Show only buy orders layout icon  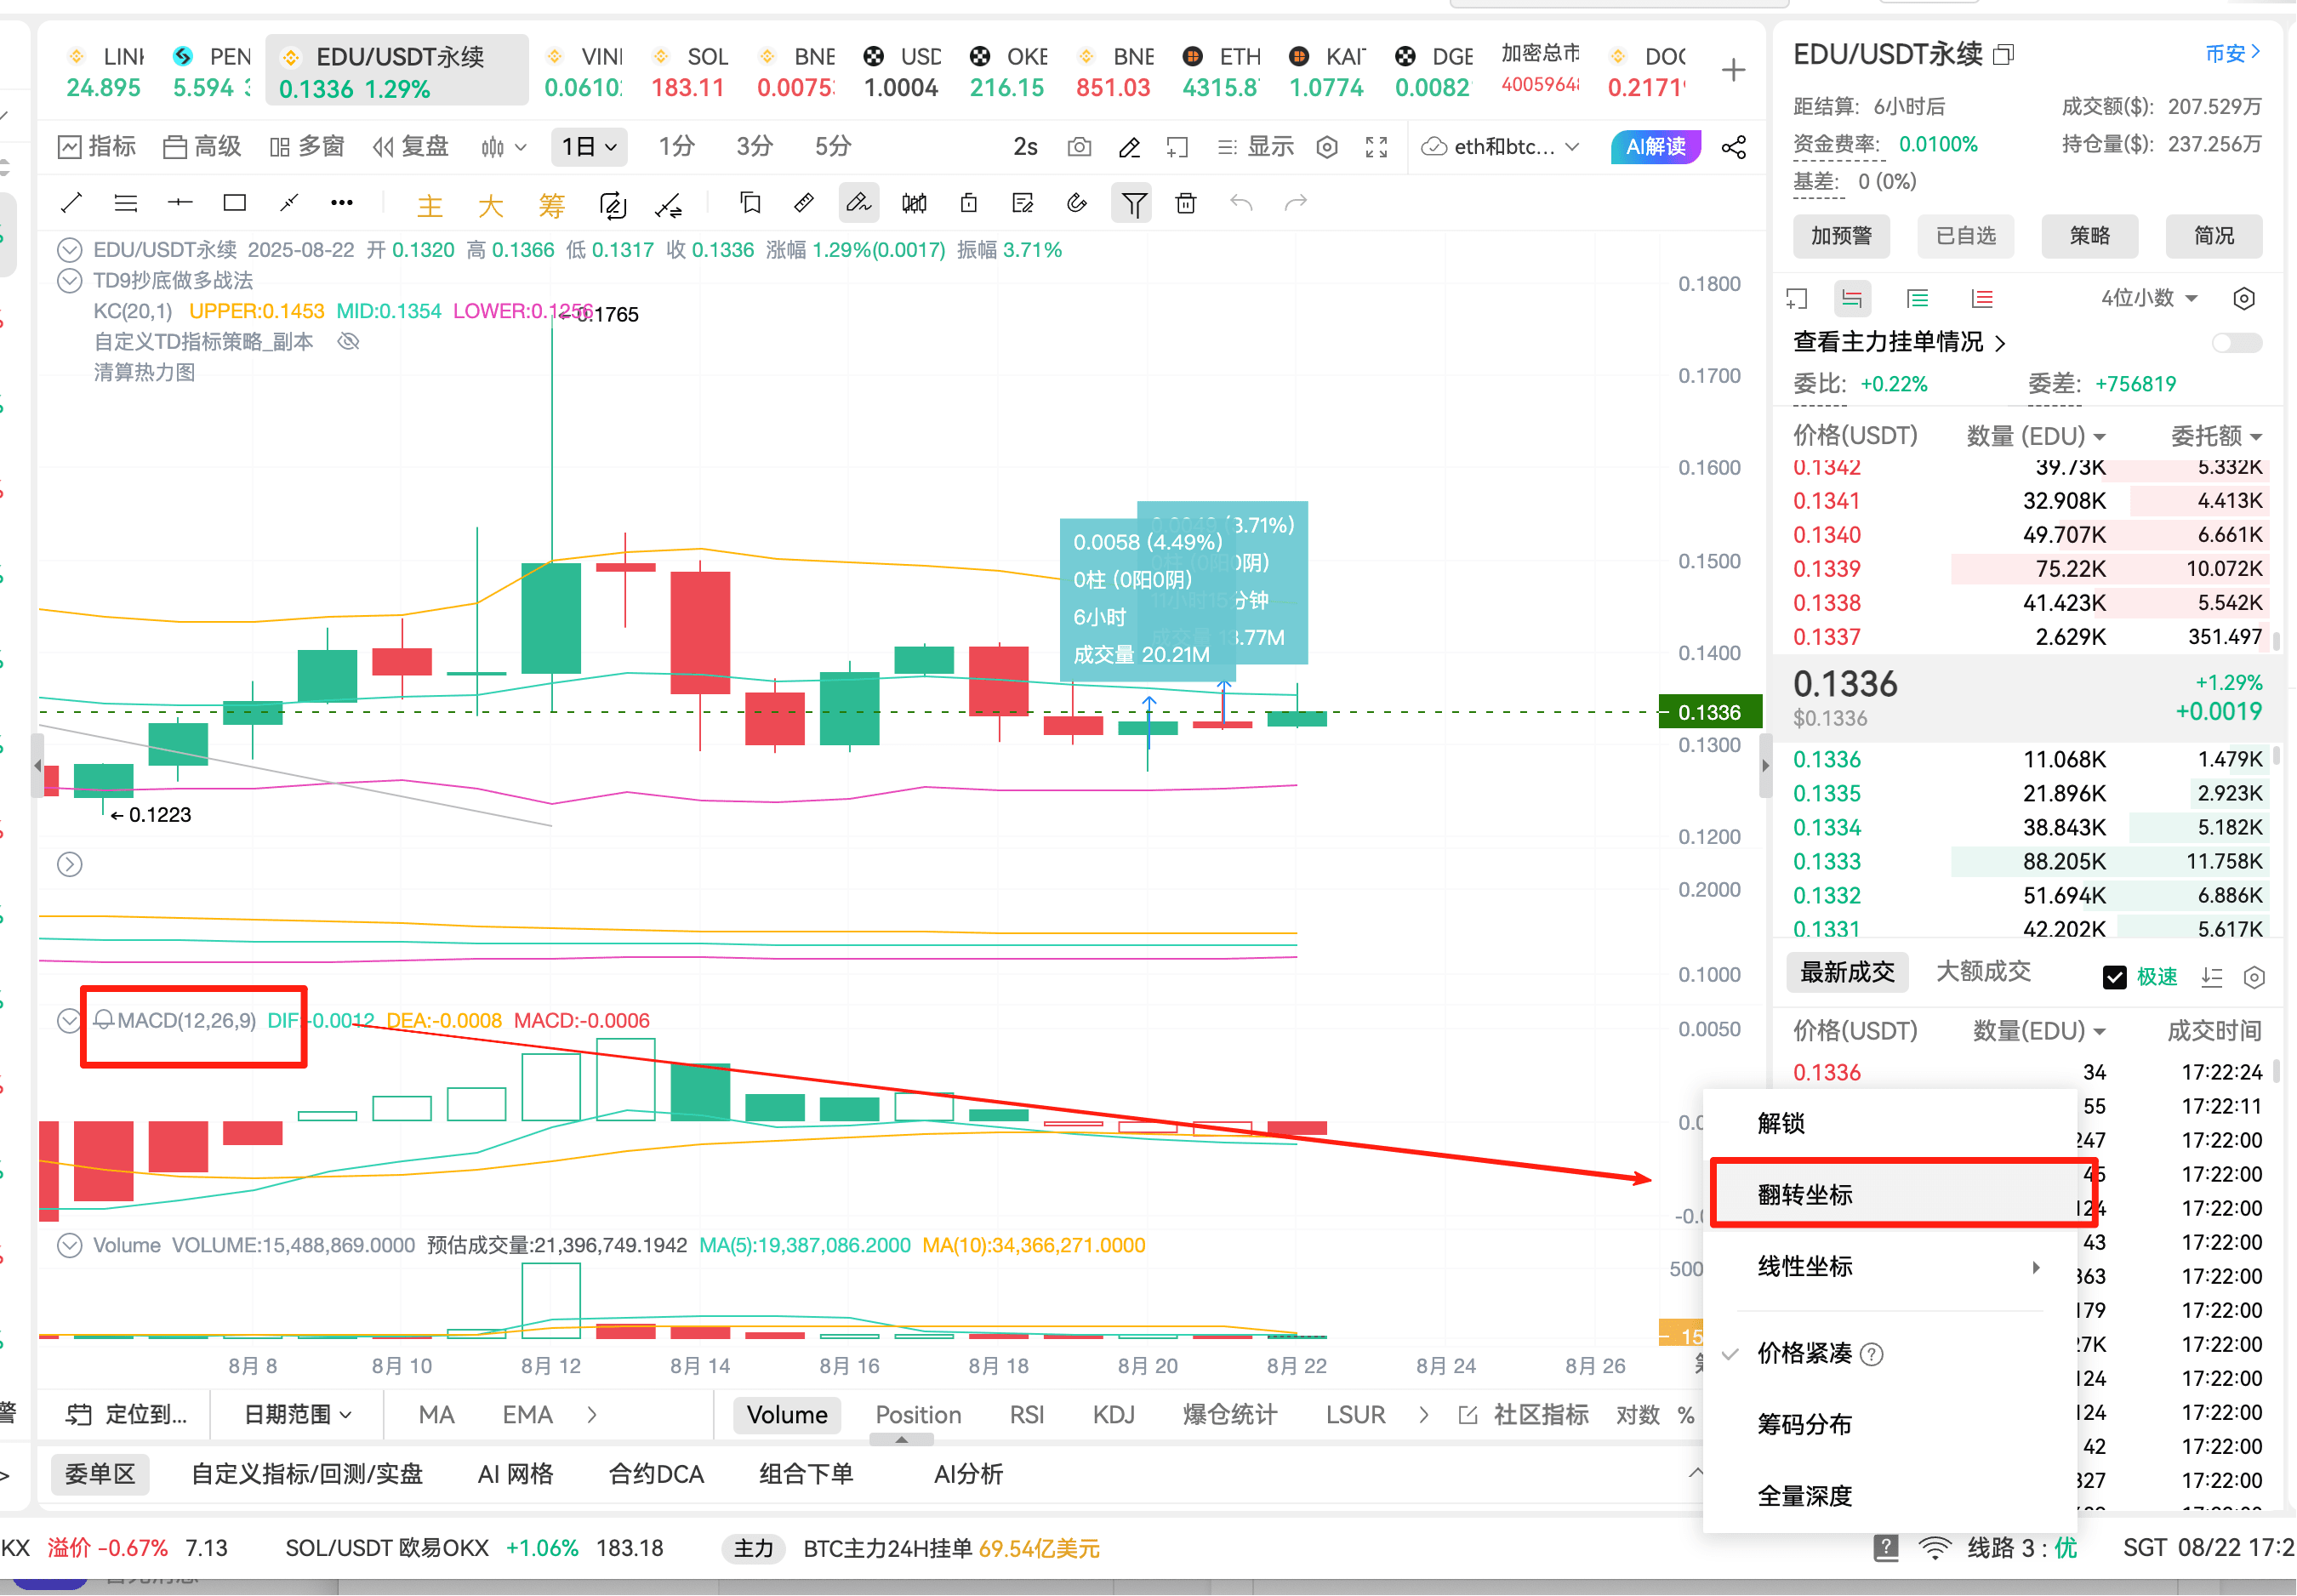point(1917,299)
